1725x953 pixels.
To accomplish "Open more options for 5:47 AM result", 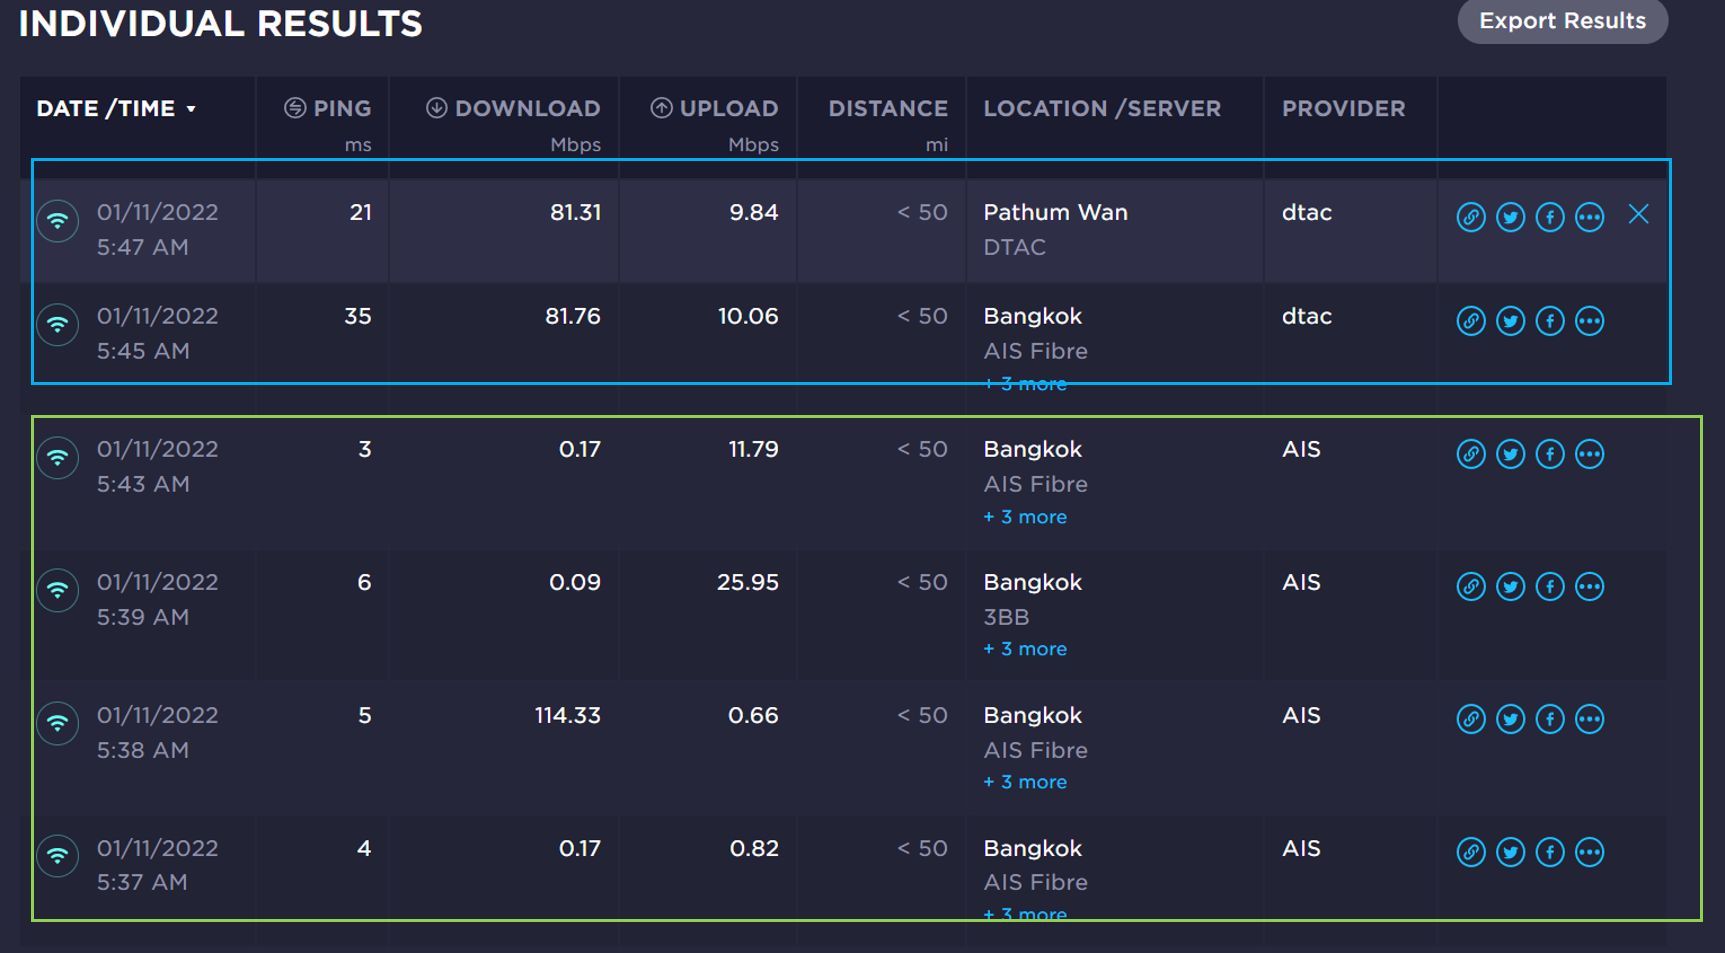I will tap(1589, 217).
